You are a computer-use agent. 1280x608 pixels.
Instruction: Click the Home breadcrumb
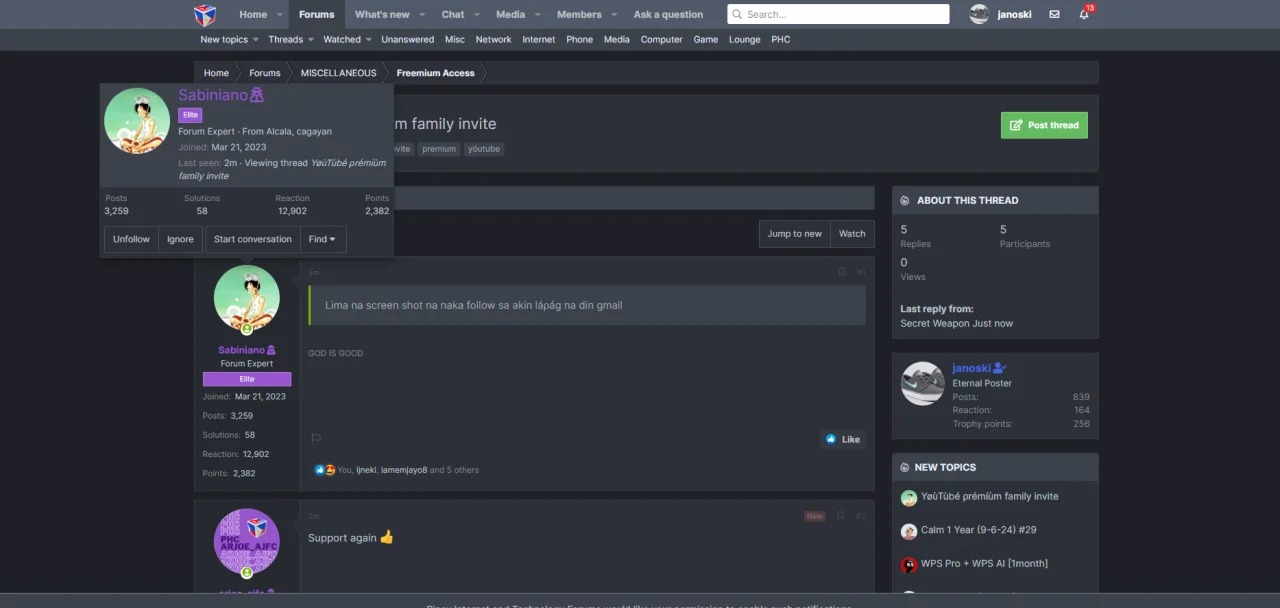(x=216, y=73)
